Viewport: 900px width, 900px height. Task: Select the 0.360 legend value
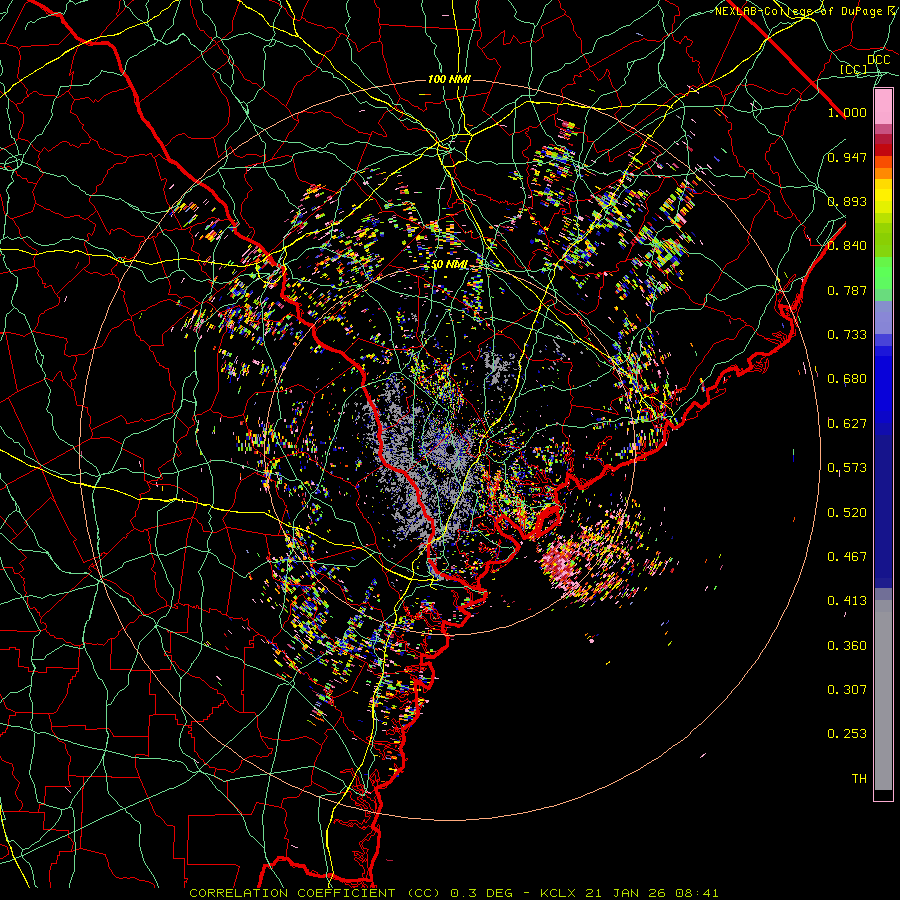click(x=847, y=646)
